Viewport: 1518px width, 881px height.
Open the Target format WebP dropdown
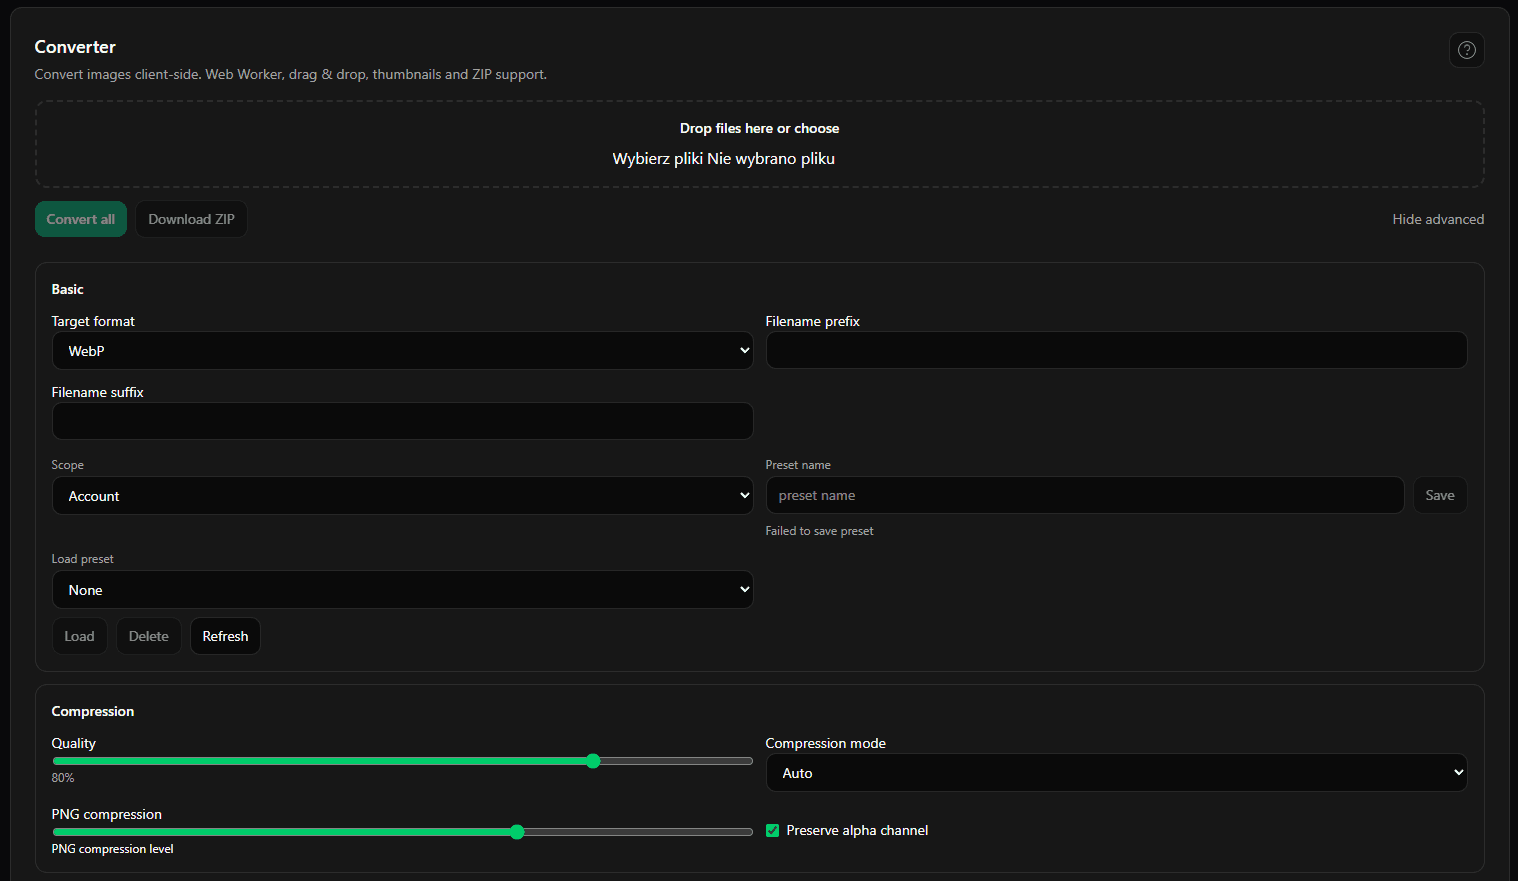[x=402, y=351]
